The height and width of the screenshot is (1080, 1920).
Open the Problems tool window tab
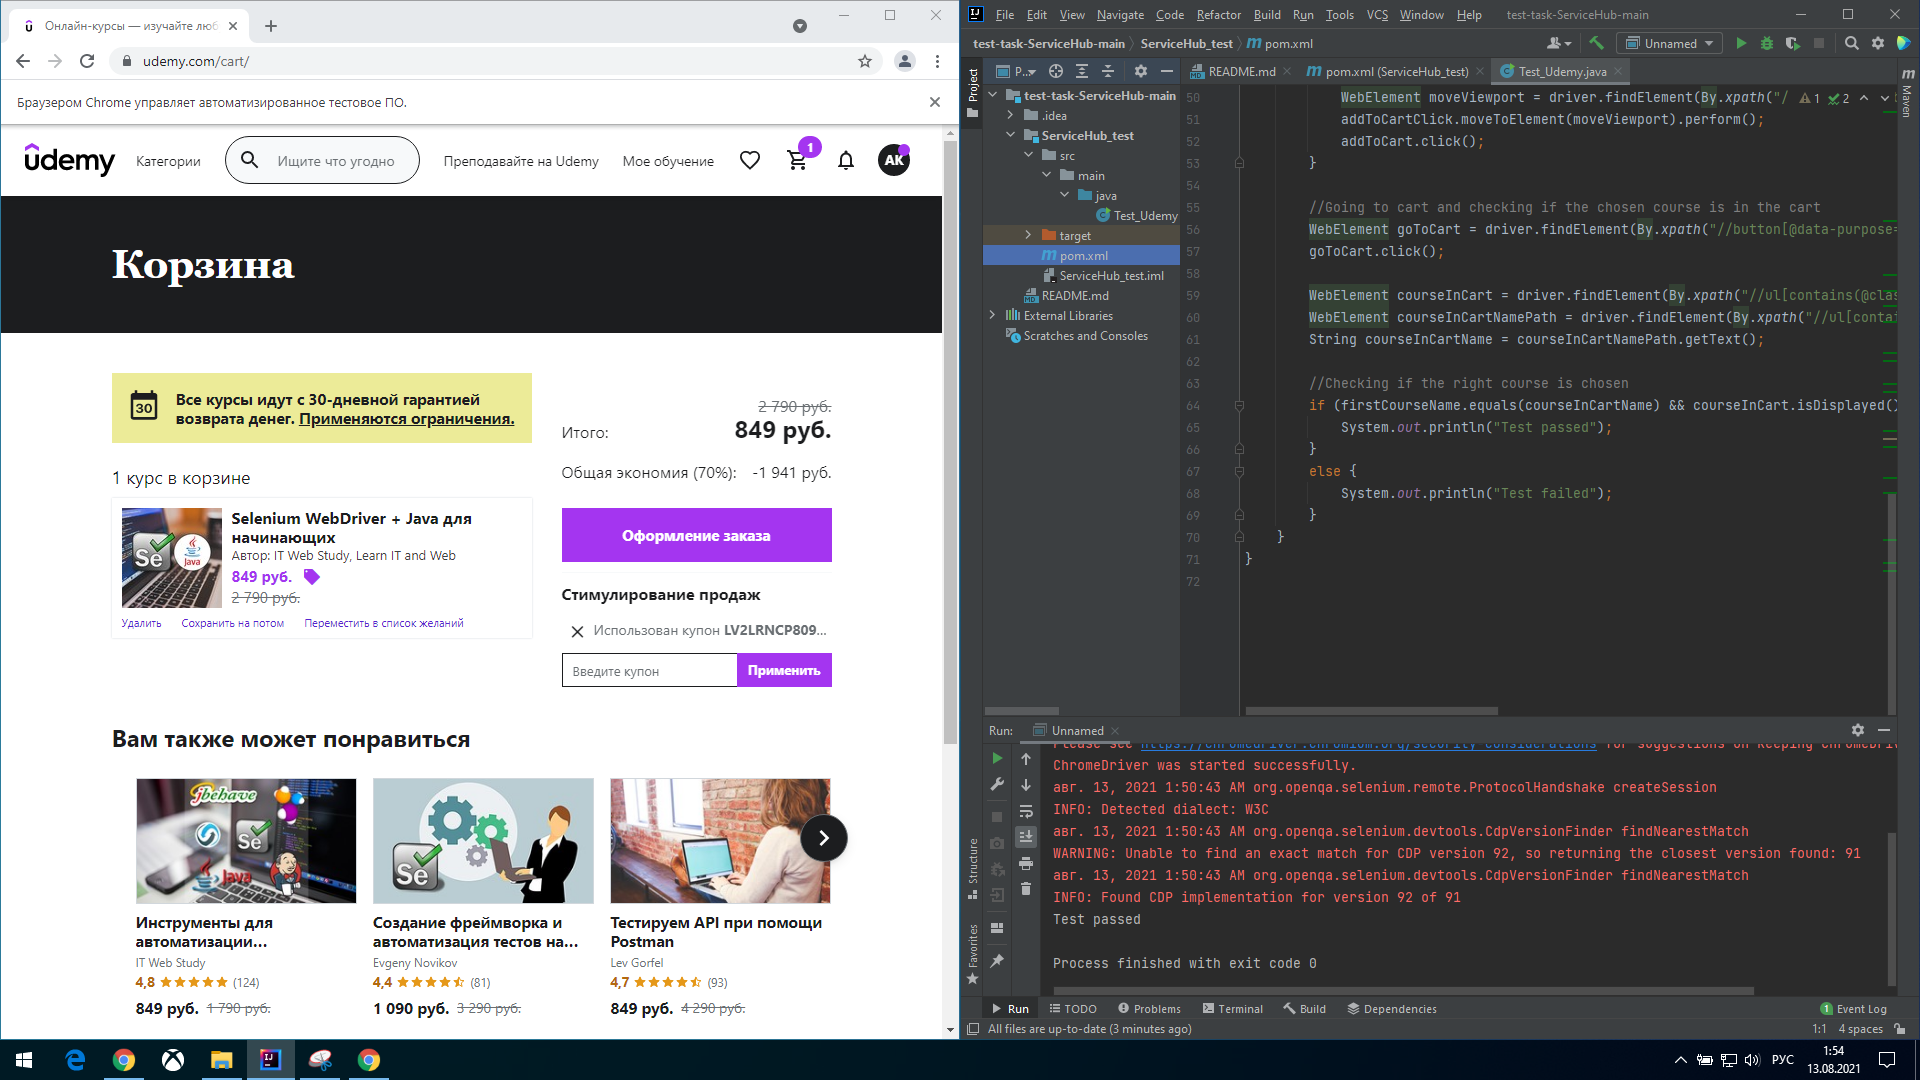pyautogui.click(x=1149, y=1009)
